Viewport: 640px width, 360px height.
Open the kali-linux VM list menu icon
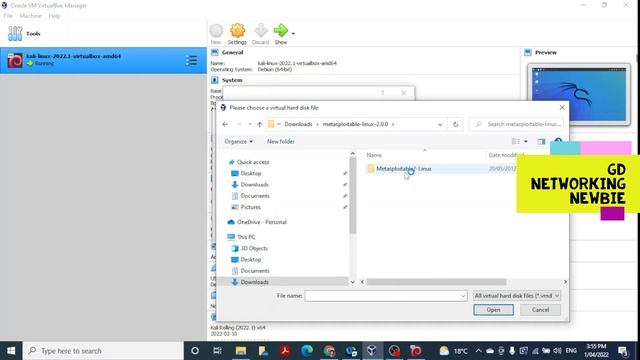[191, 60]
